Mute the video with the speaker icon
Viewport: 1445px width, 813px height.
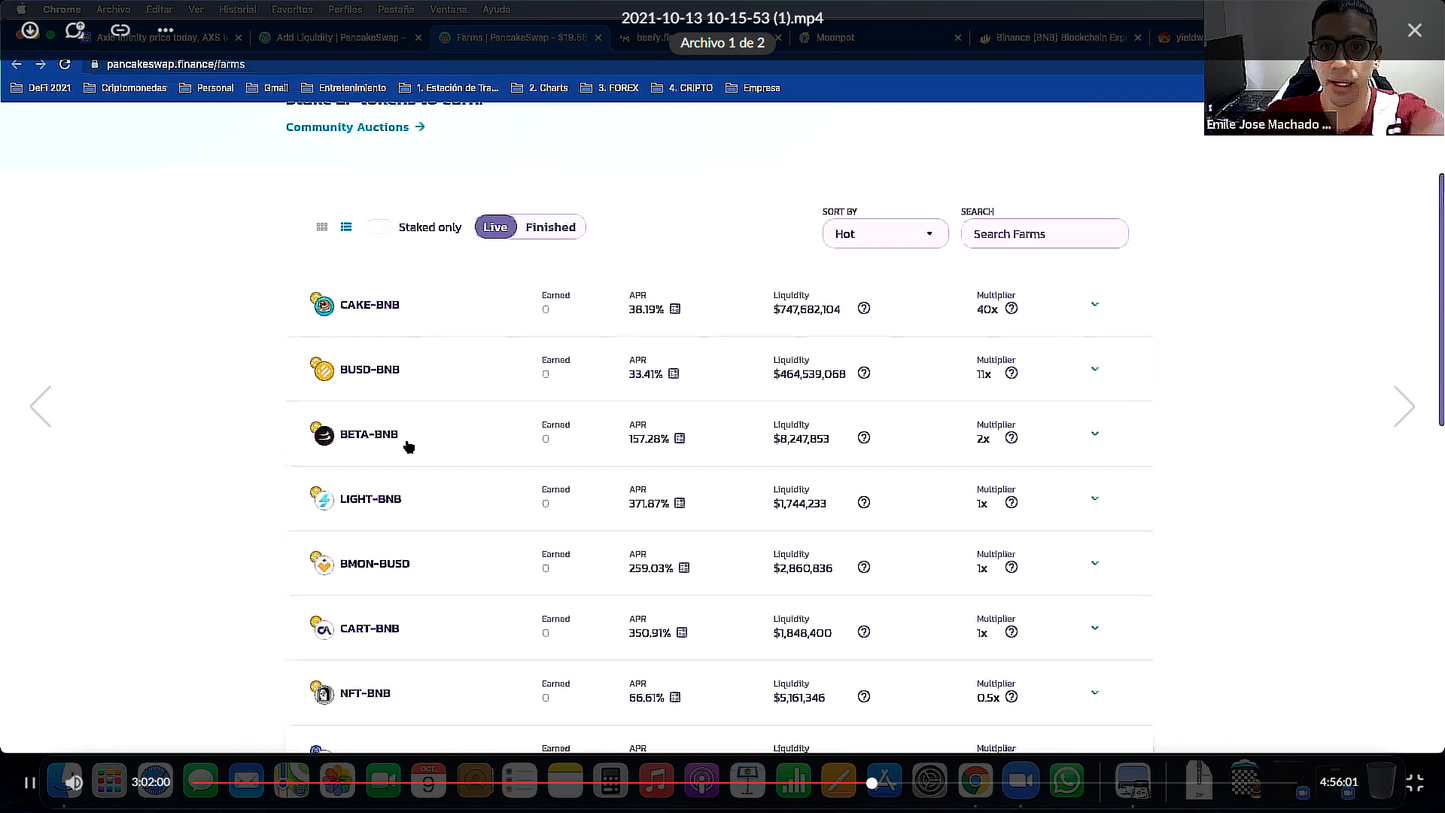(73, 782)
